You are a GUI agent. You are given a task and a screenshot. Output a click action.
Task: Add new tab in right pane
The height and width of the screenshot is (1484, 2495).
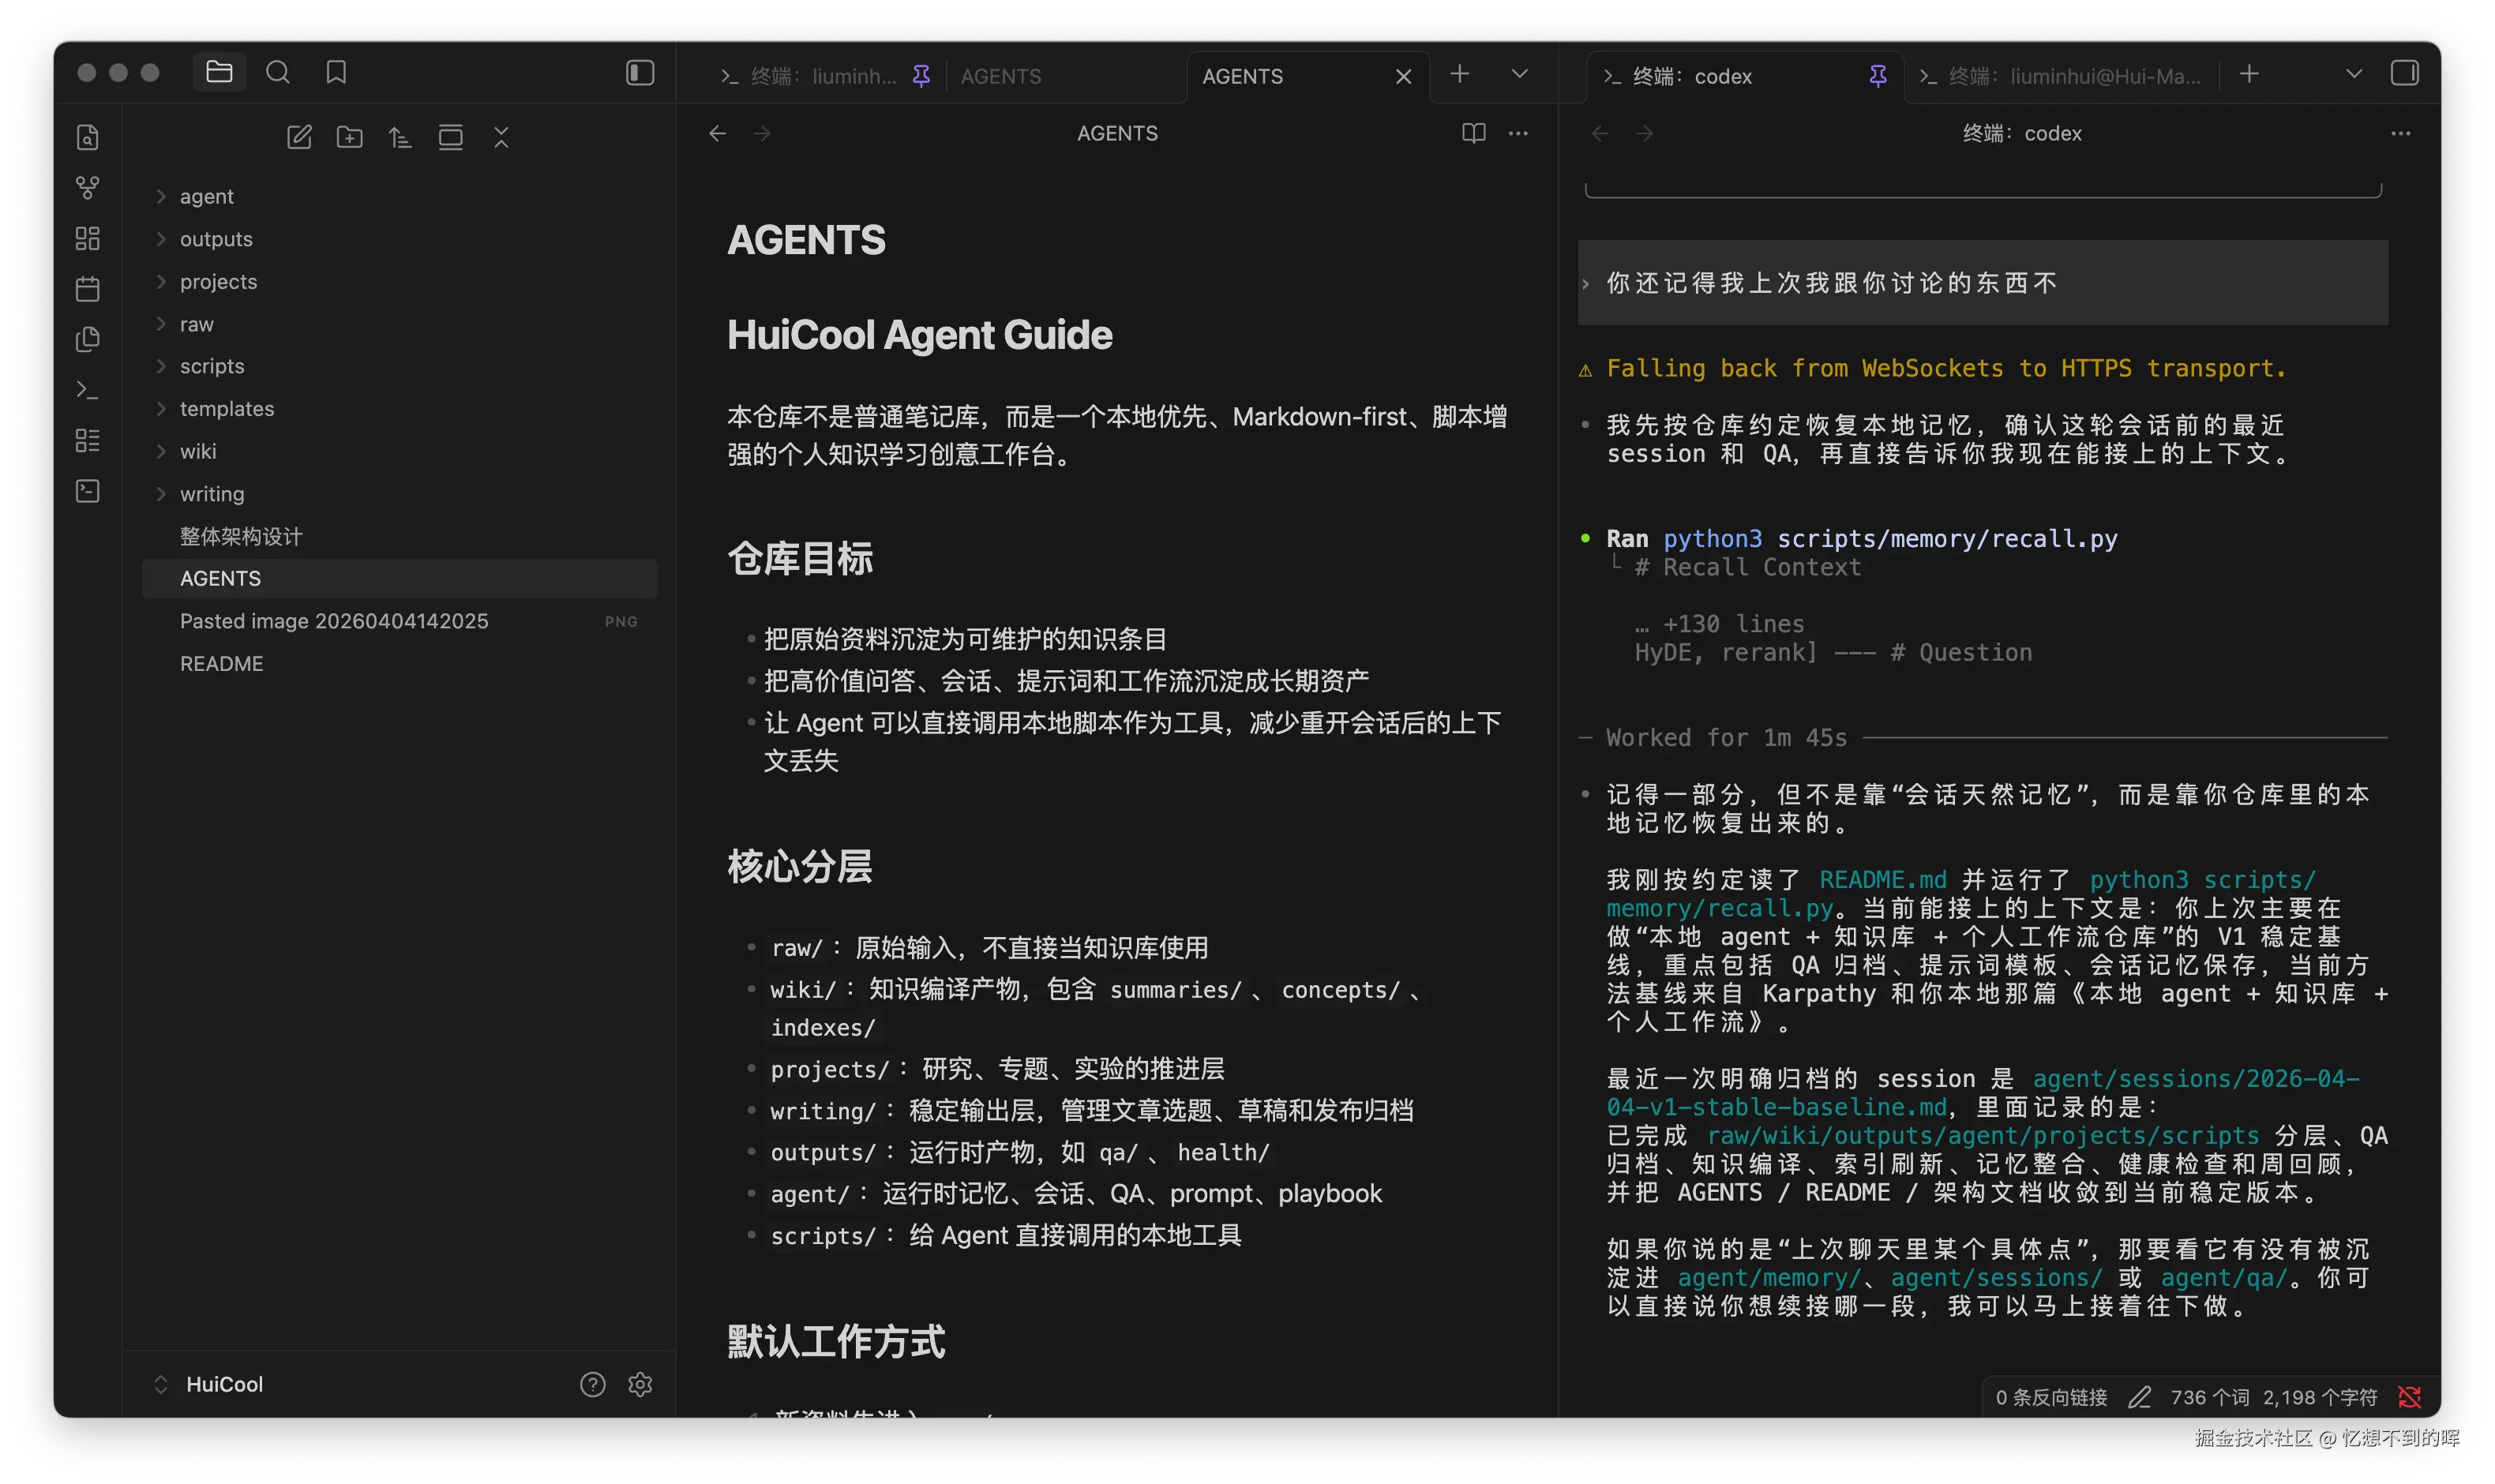[x=2249, y=73]
